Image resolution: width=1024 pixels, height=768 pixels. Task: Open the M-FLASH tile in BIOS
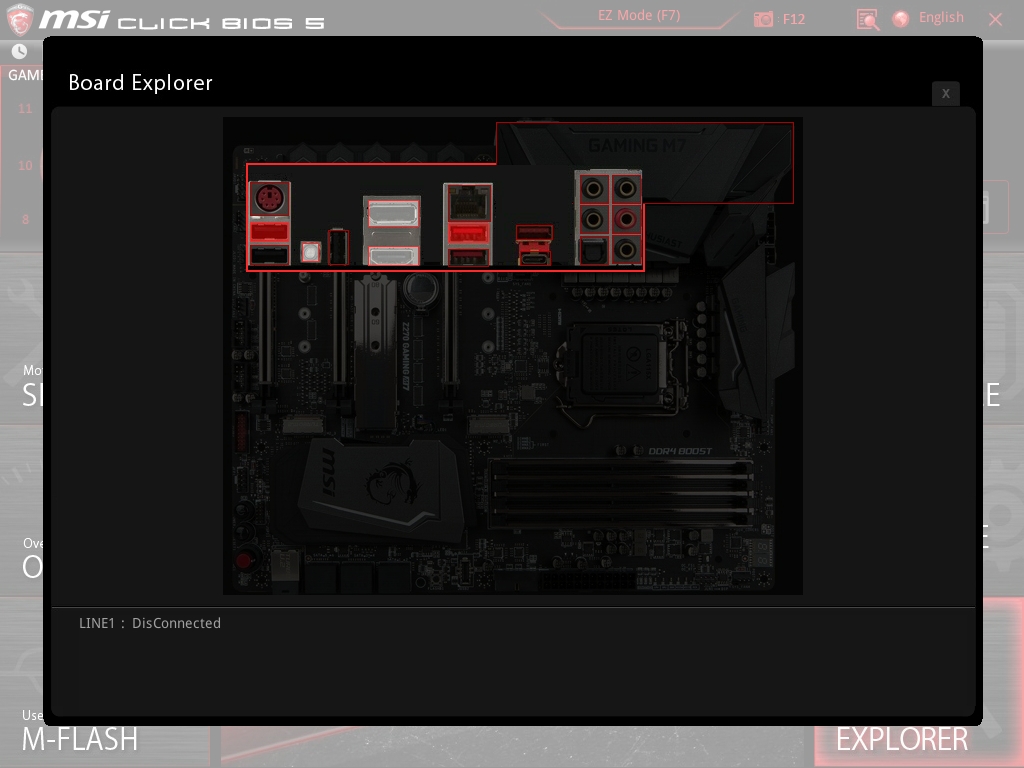[80, 739]
